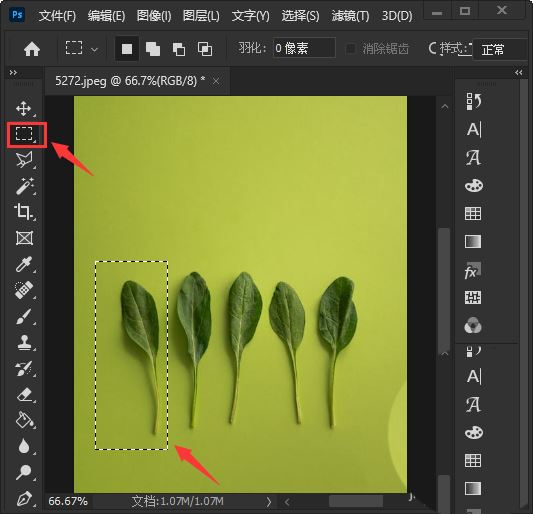533x514 pixels.
Task: Select the Crop tool
Action: [24, 212]
